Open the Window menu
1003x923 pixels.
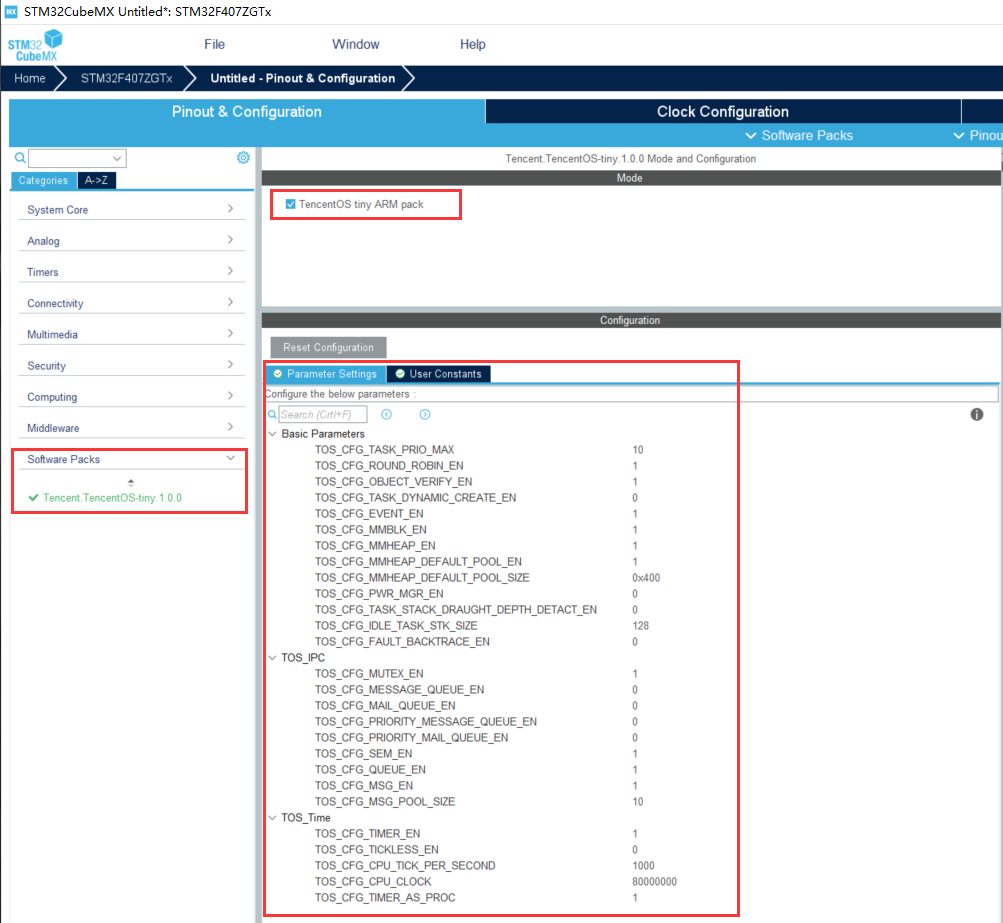[356, 44]
